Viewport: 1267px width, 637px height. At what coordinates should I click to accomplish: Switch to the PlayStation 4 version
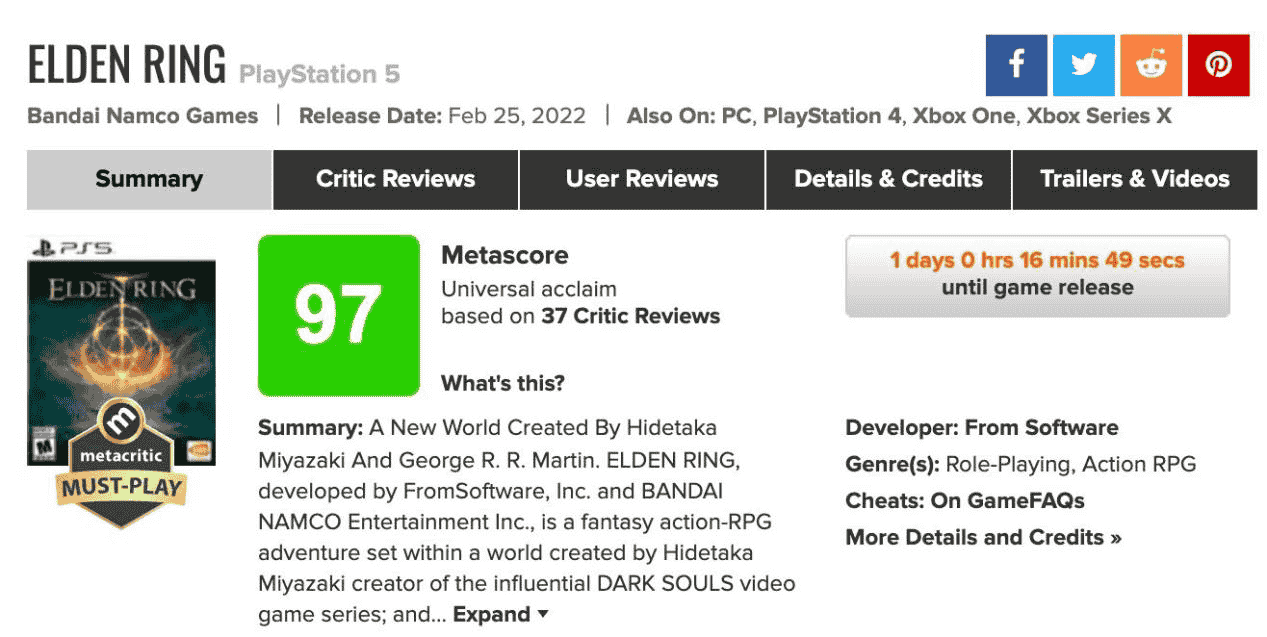point(832,116)
